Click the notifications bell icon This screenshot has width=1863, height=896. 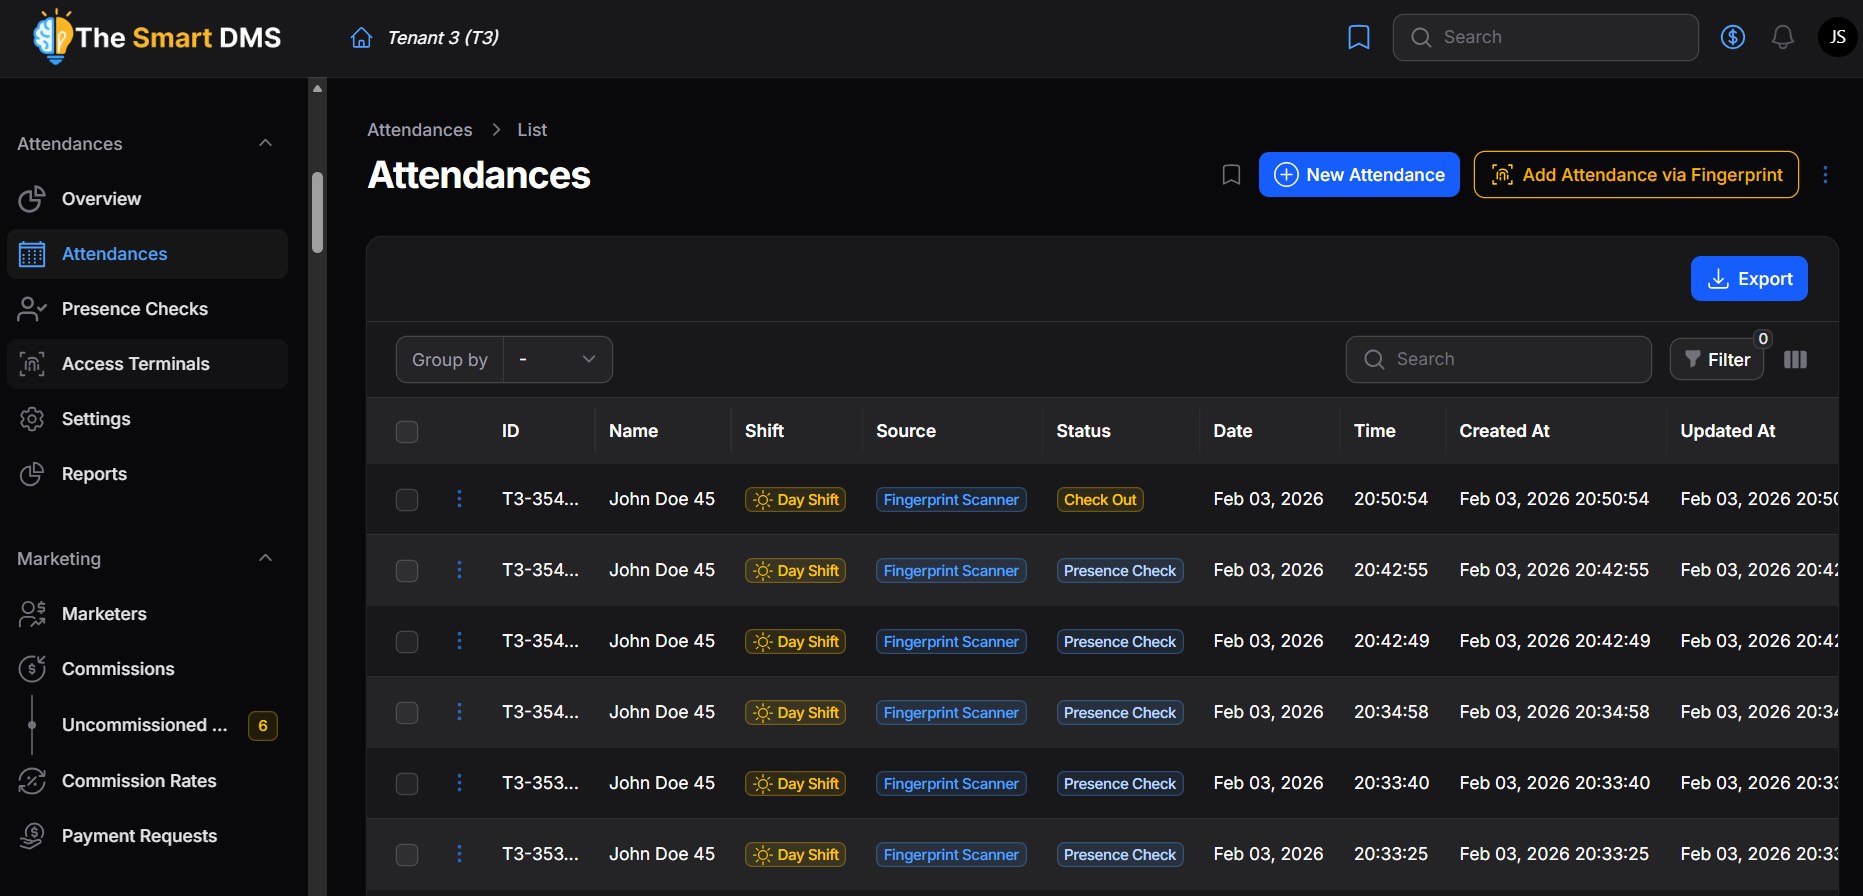(1782, 38)
